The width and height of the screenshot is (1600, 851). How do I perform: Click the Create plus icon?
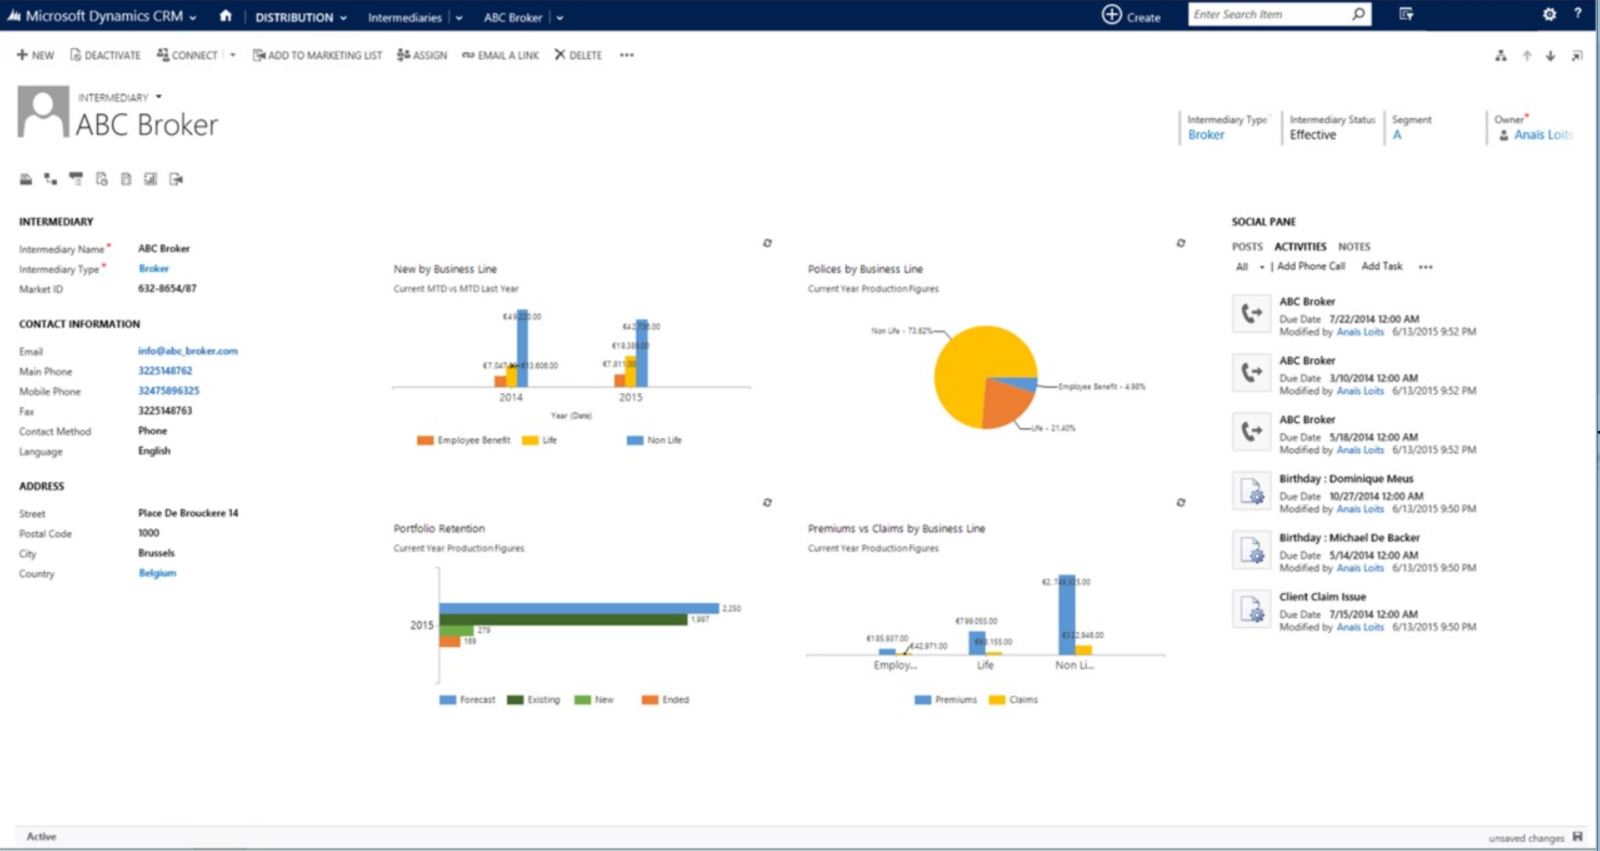pyautogui.click(x=1111, y=14)
